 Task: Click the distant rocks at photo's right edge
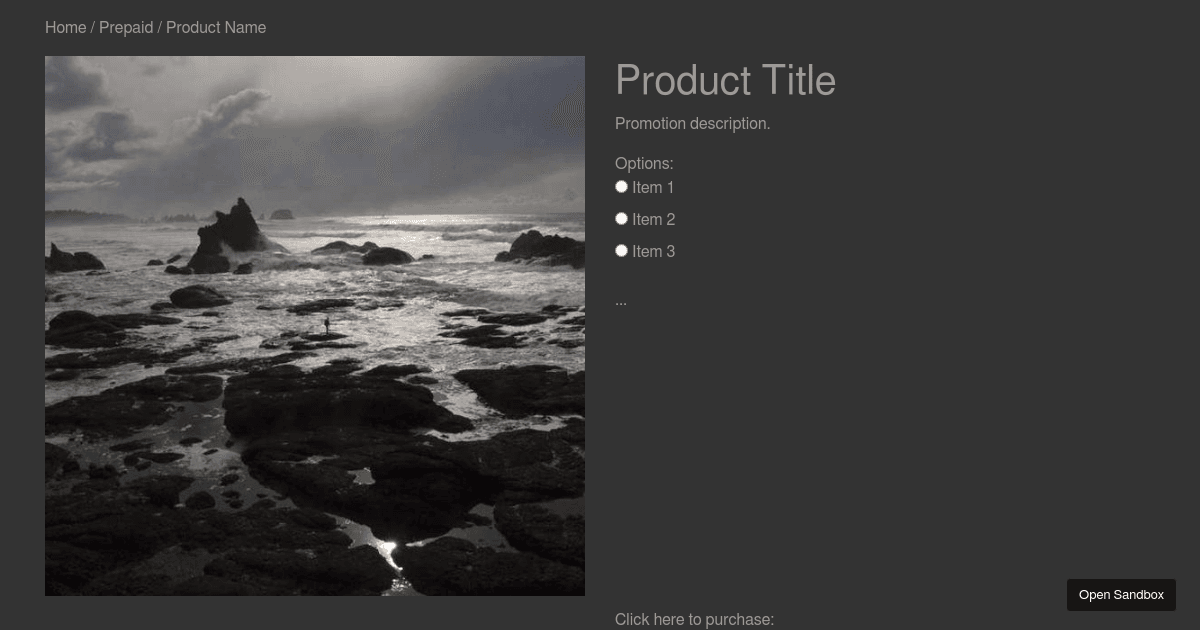coord(545,247)
